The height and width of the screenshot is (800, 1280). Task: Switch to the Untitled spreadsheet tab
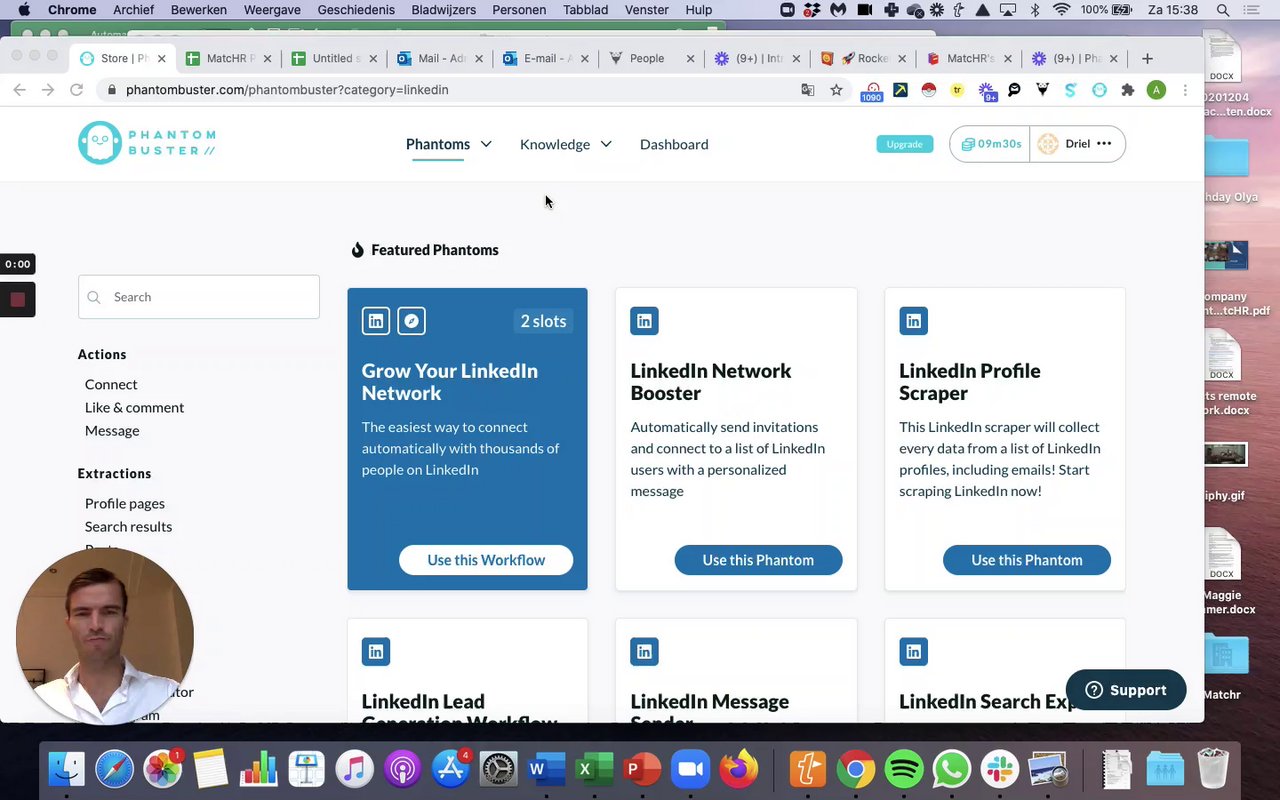point(335,58)
